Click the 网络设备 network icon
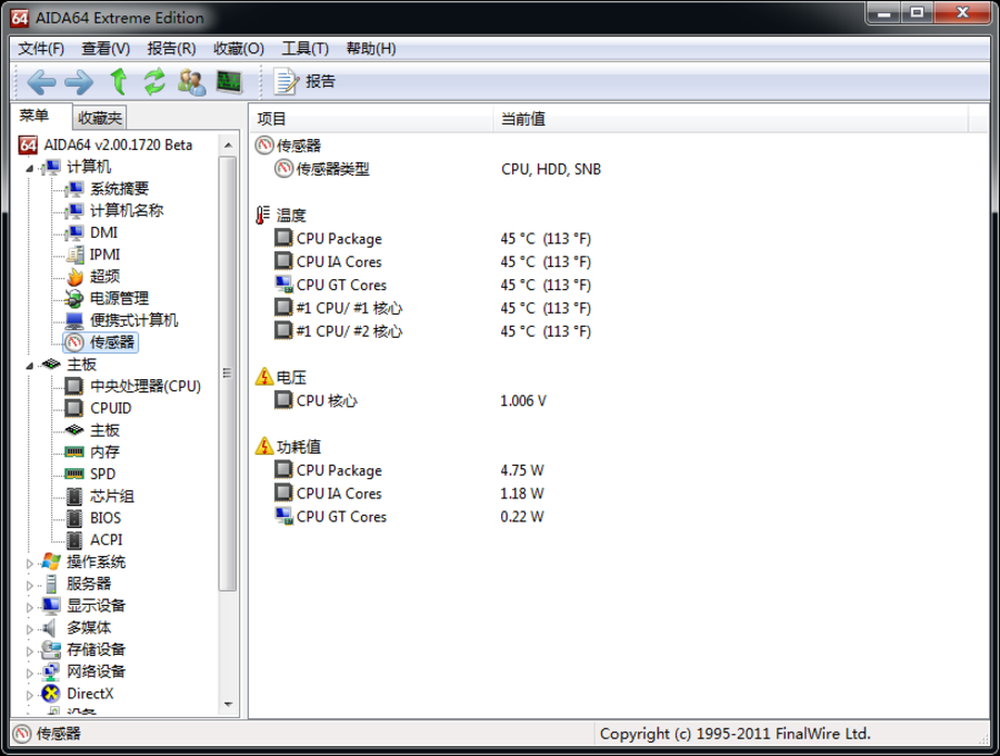 51,672
